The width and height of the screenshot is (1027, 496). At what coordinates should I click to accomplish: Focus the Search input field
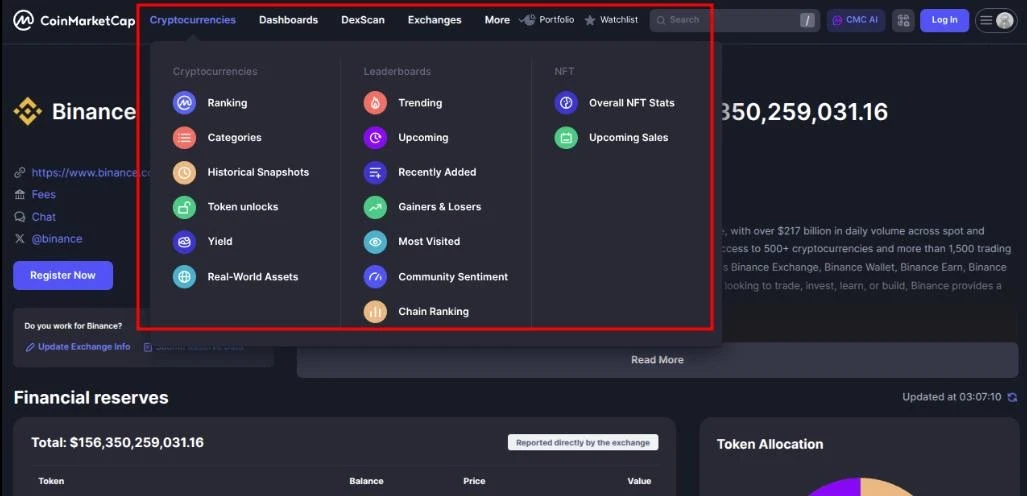(734, 20)
